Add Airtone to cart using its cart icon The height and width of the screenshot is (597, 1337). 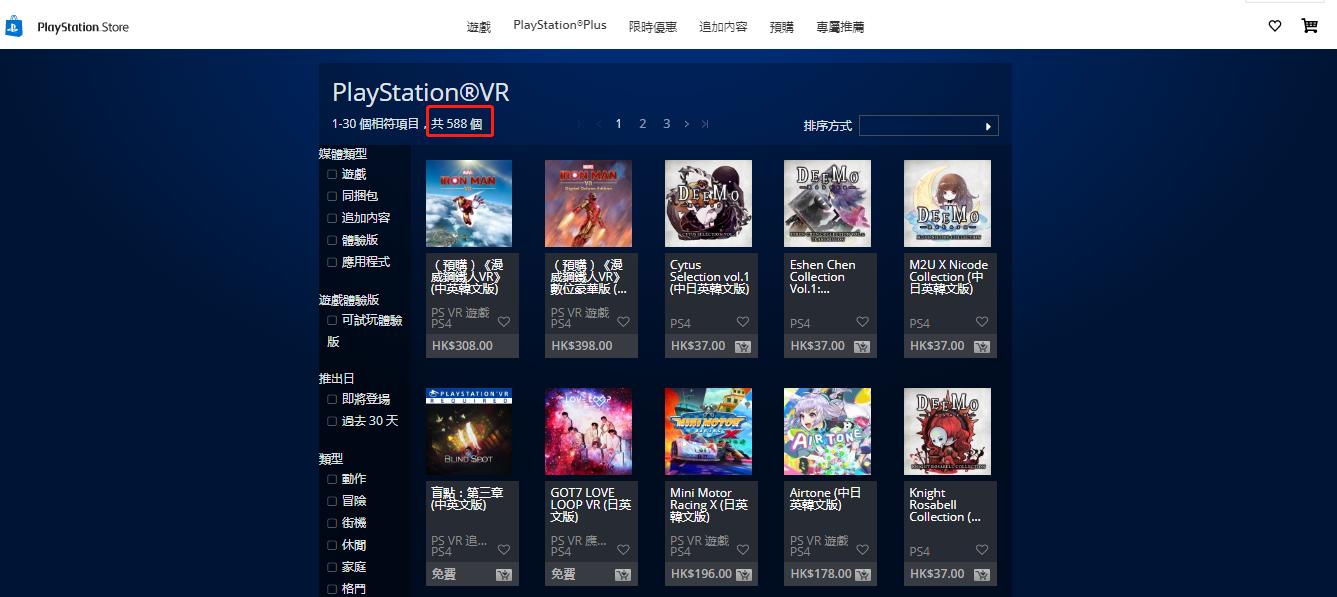coord(861,573)
